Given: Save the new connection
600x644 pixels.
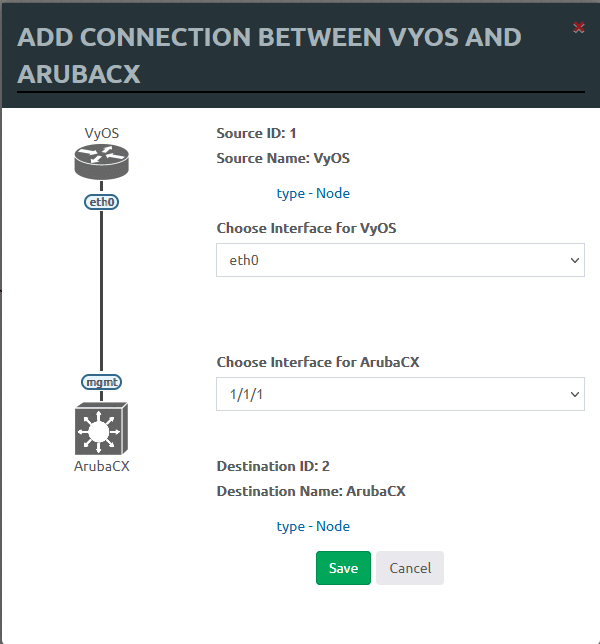Looking at the screenshot, I should point(343,568).
